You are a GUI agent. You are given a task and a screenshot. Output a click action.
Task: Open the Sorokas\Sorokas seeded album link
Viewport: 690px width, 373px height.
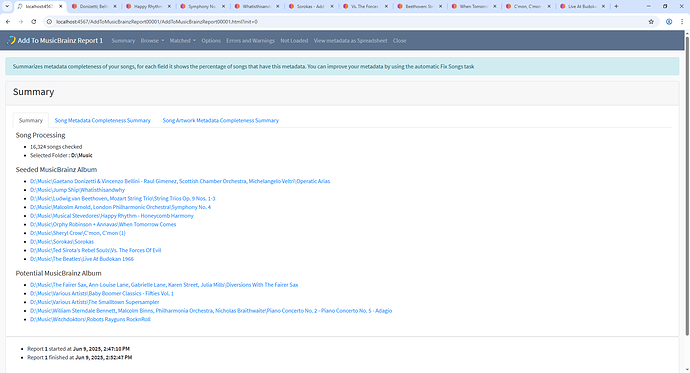click(x=62, y=241)
